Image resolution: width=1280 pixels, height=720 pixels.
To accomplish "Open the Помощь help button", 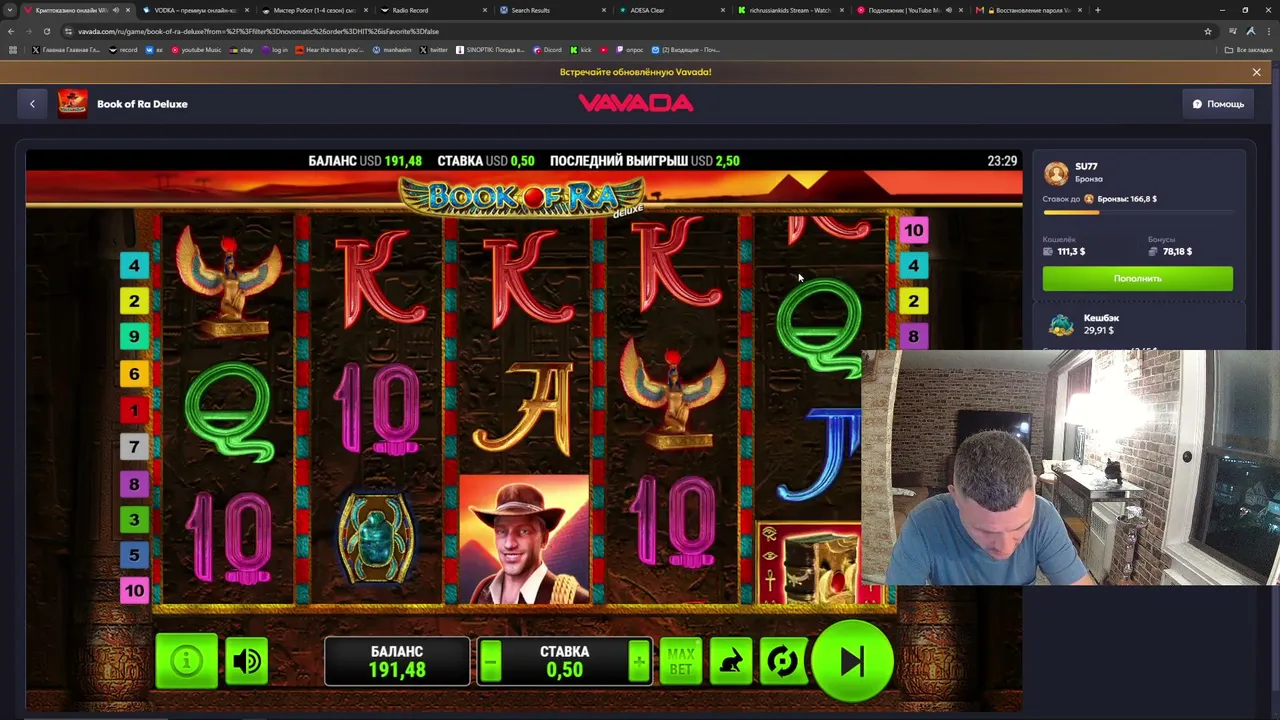I will point(1218,104).
